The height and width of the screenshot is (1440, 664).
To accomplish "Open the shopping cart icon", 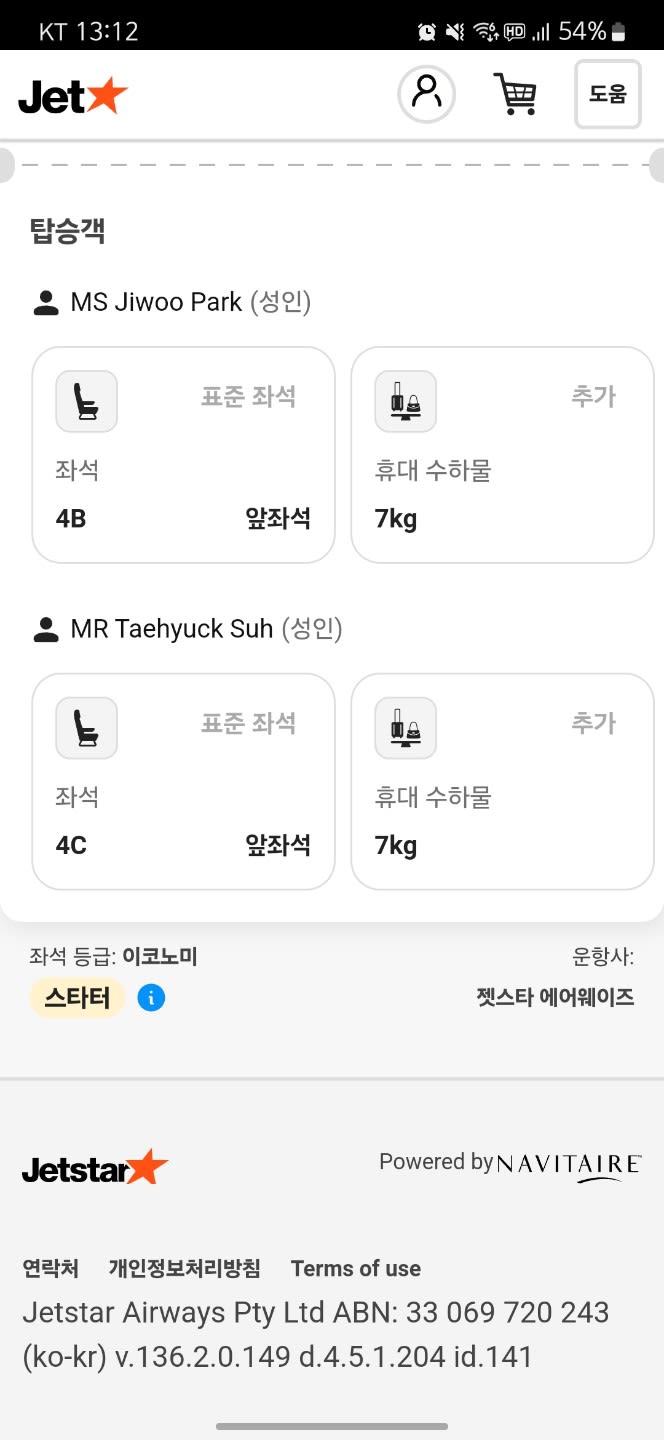I will (x=515, y=94).
